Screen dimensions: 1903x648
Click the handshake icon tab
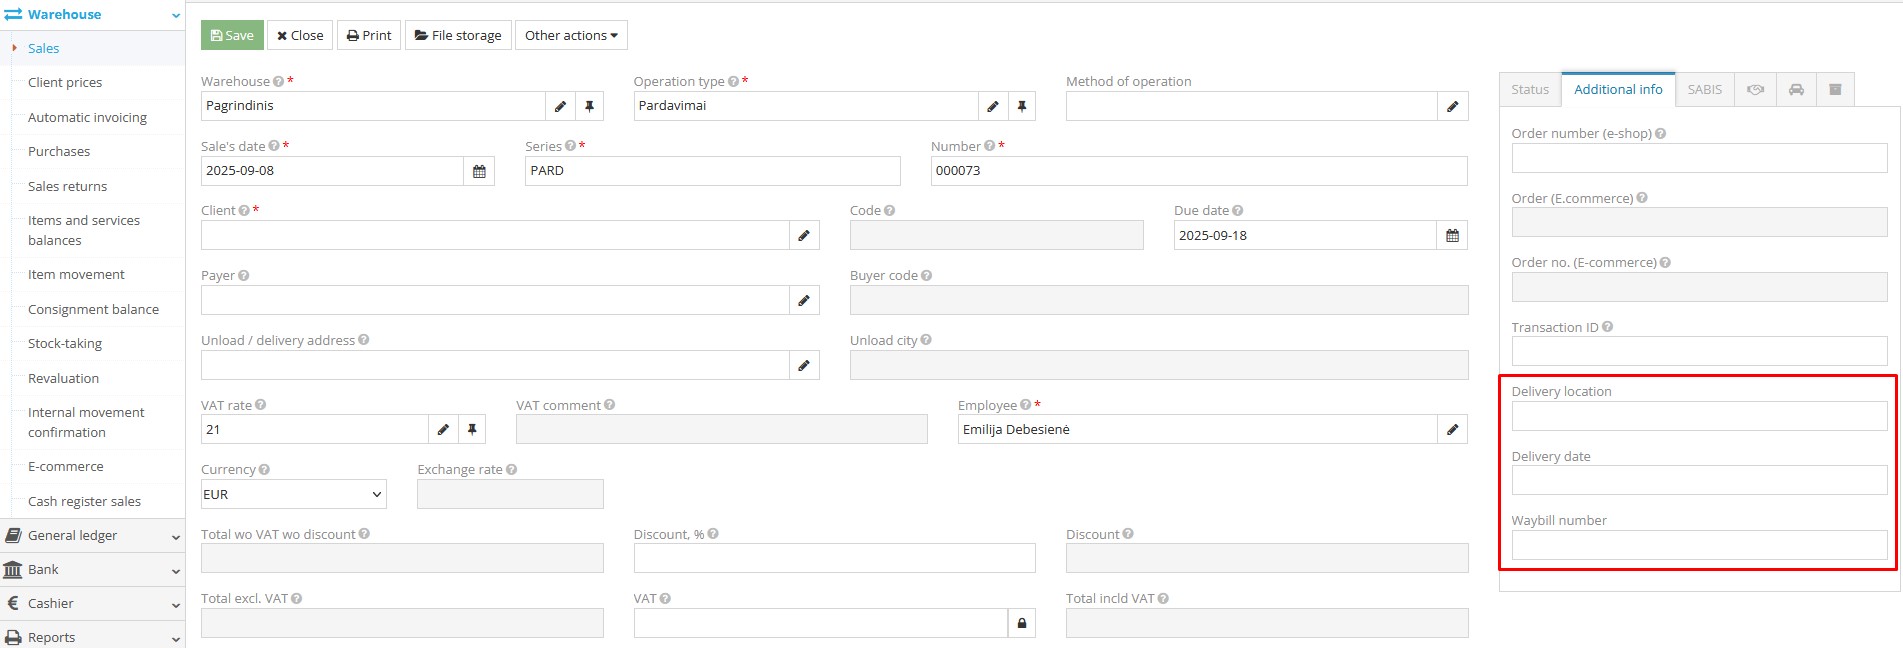coord(1755,90)
